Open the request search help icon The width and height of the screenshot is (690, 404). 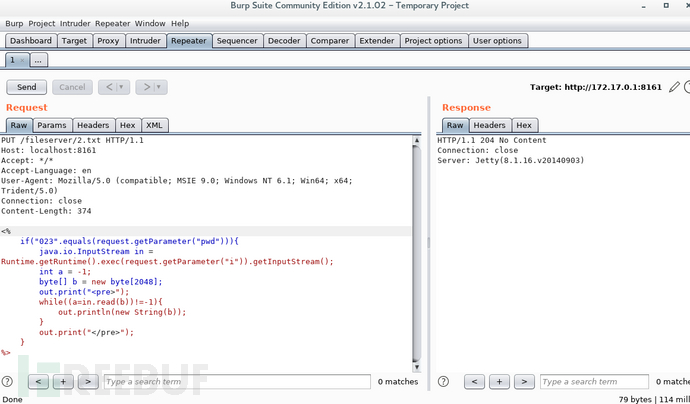[x=7, y=382]
